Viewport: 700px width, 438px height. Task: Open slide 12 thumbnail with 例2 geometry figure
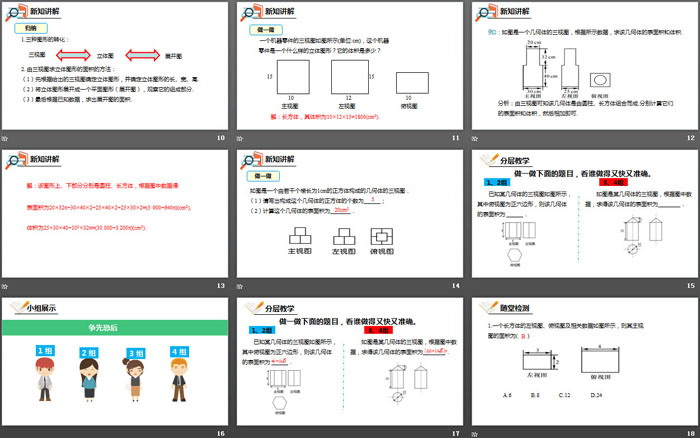[585, 66]
